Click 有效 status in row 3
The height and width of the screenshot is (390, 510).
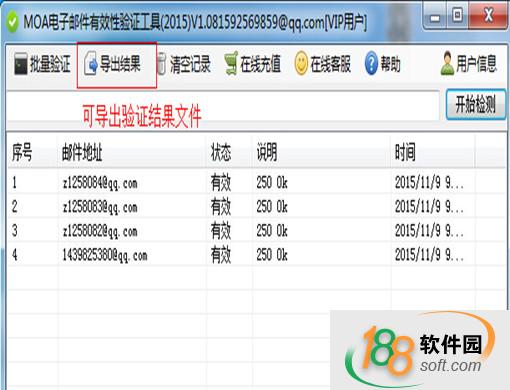(221, 231)
